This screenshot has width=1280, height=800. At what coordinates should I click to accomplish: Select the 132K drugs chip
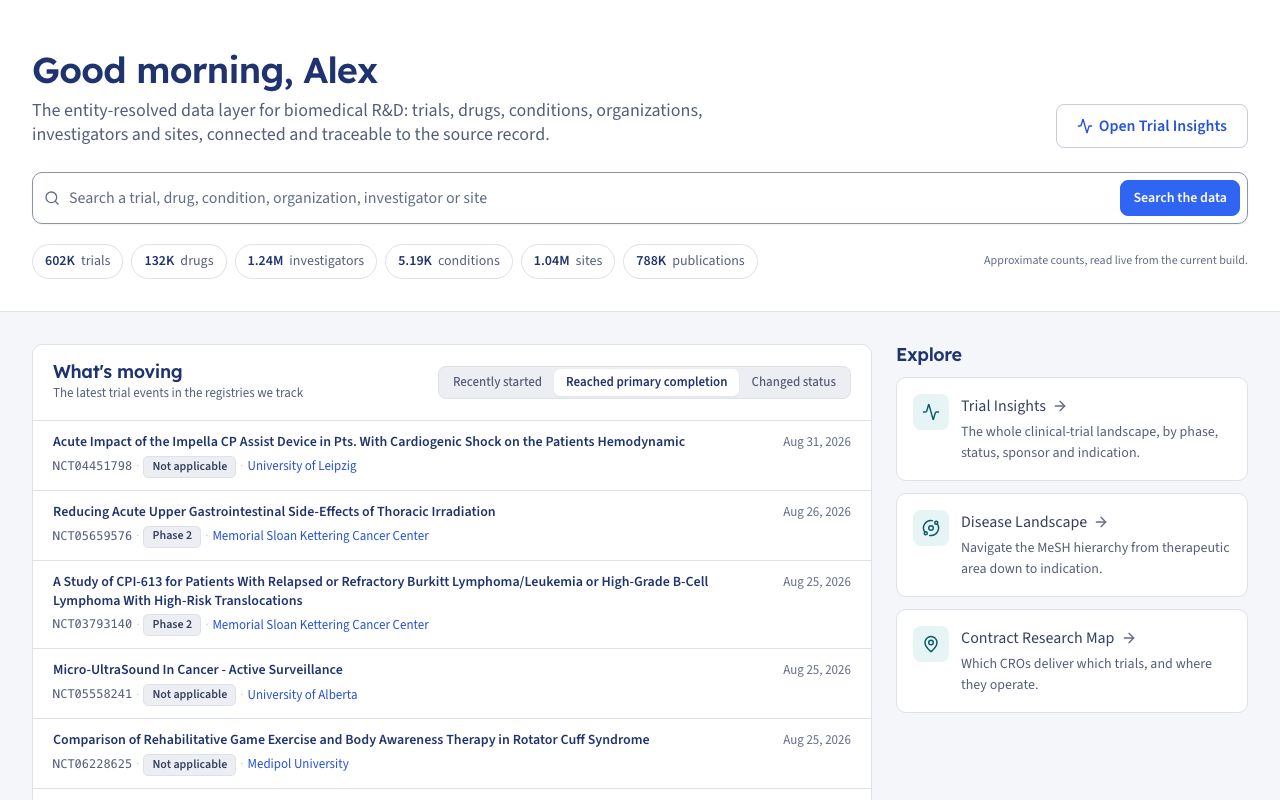(x=179, y=261)
